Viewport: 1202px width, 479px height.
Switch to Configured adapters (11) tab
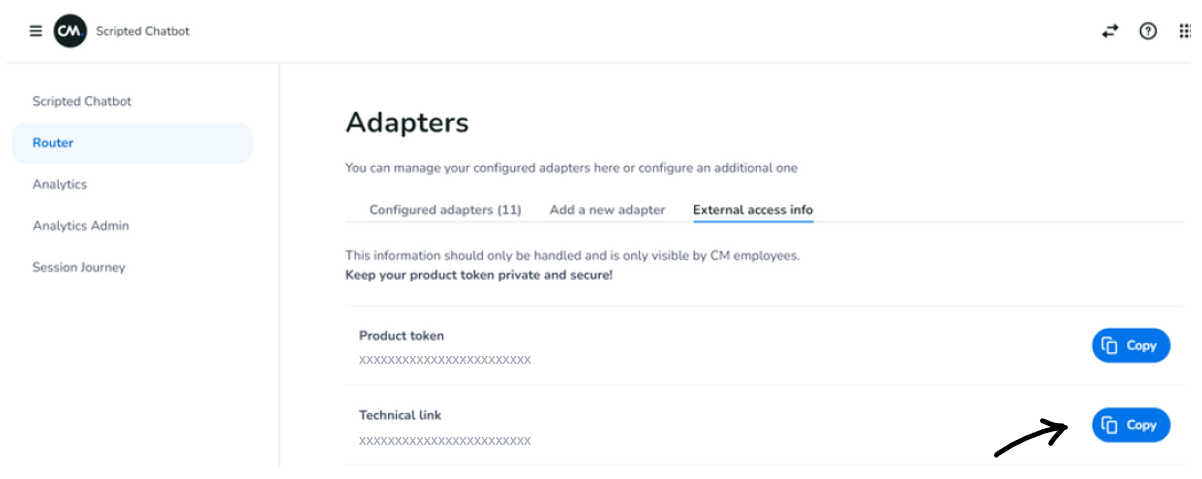(446, 210)
